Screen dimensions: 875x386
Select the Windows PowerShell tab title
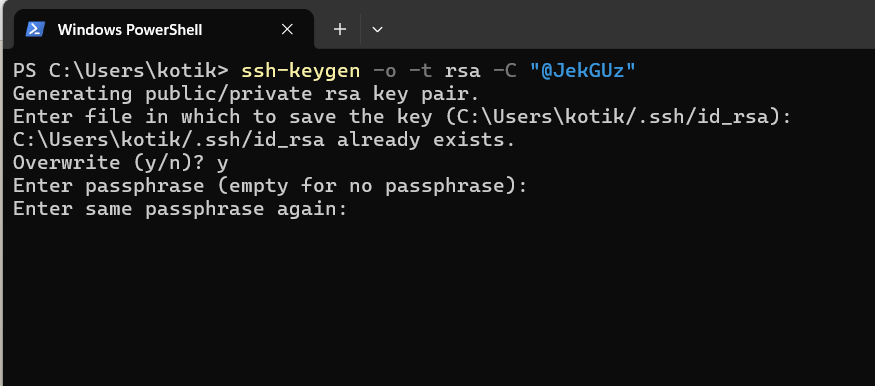pos(130,30)
